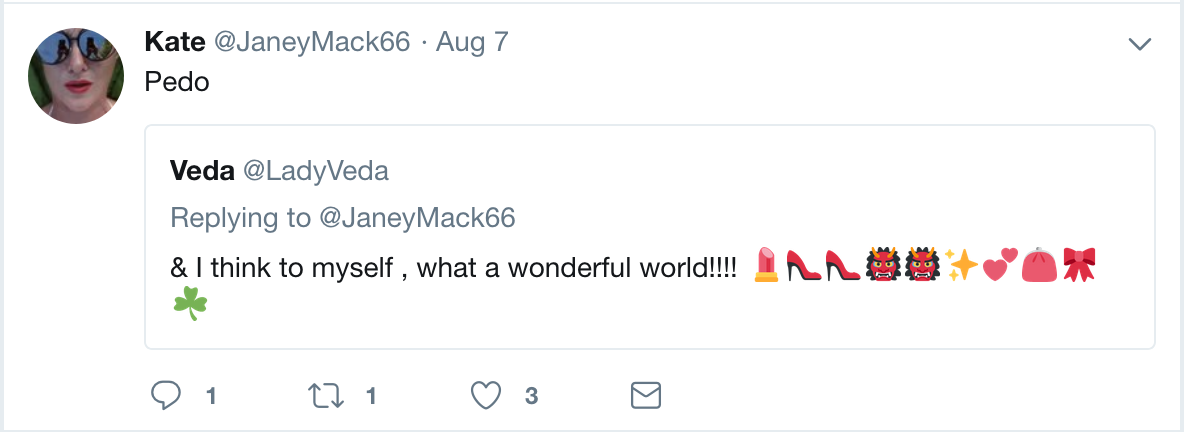Click the @LadyVeda handle in quoted tweet
1184x432 pixels.
(x=316, y=171)
